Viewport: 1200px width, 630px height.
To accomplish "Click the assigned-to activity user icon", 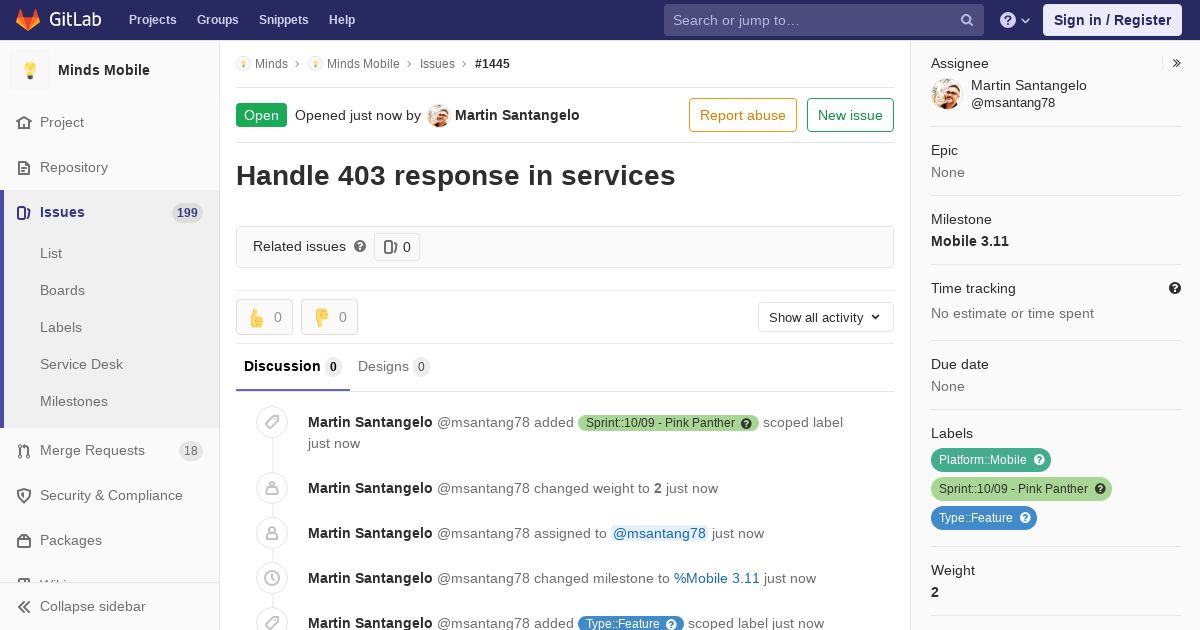I will [x=272, y=533].
